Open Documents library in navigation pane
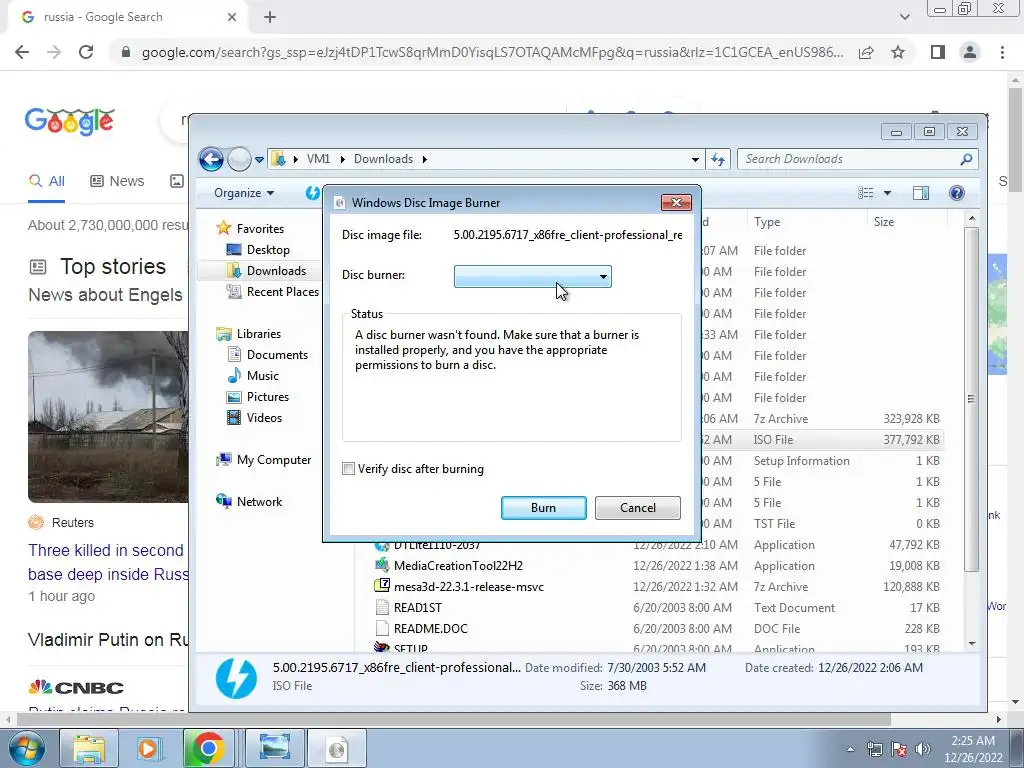Image resolution: width=1024 pixels, height=768 pixels. pos(277,355)
